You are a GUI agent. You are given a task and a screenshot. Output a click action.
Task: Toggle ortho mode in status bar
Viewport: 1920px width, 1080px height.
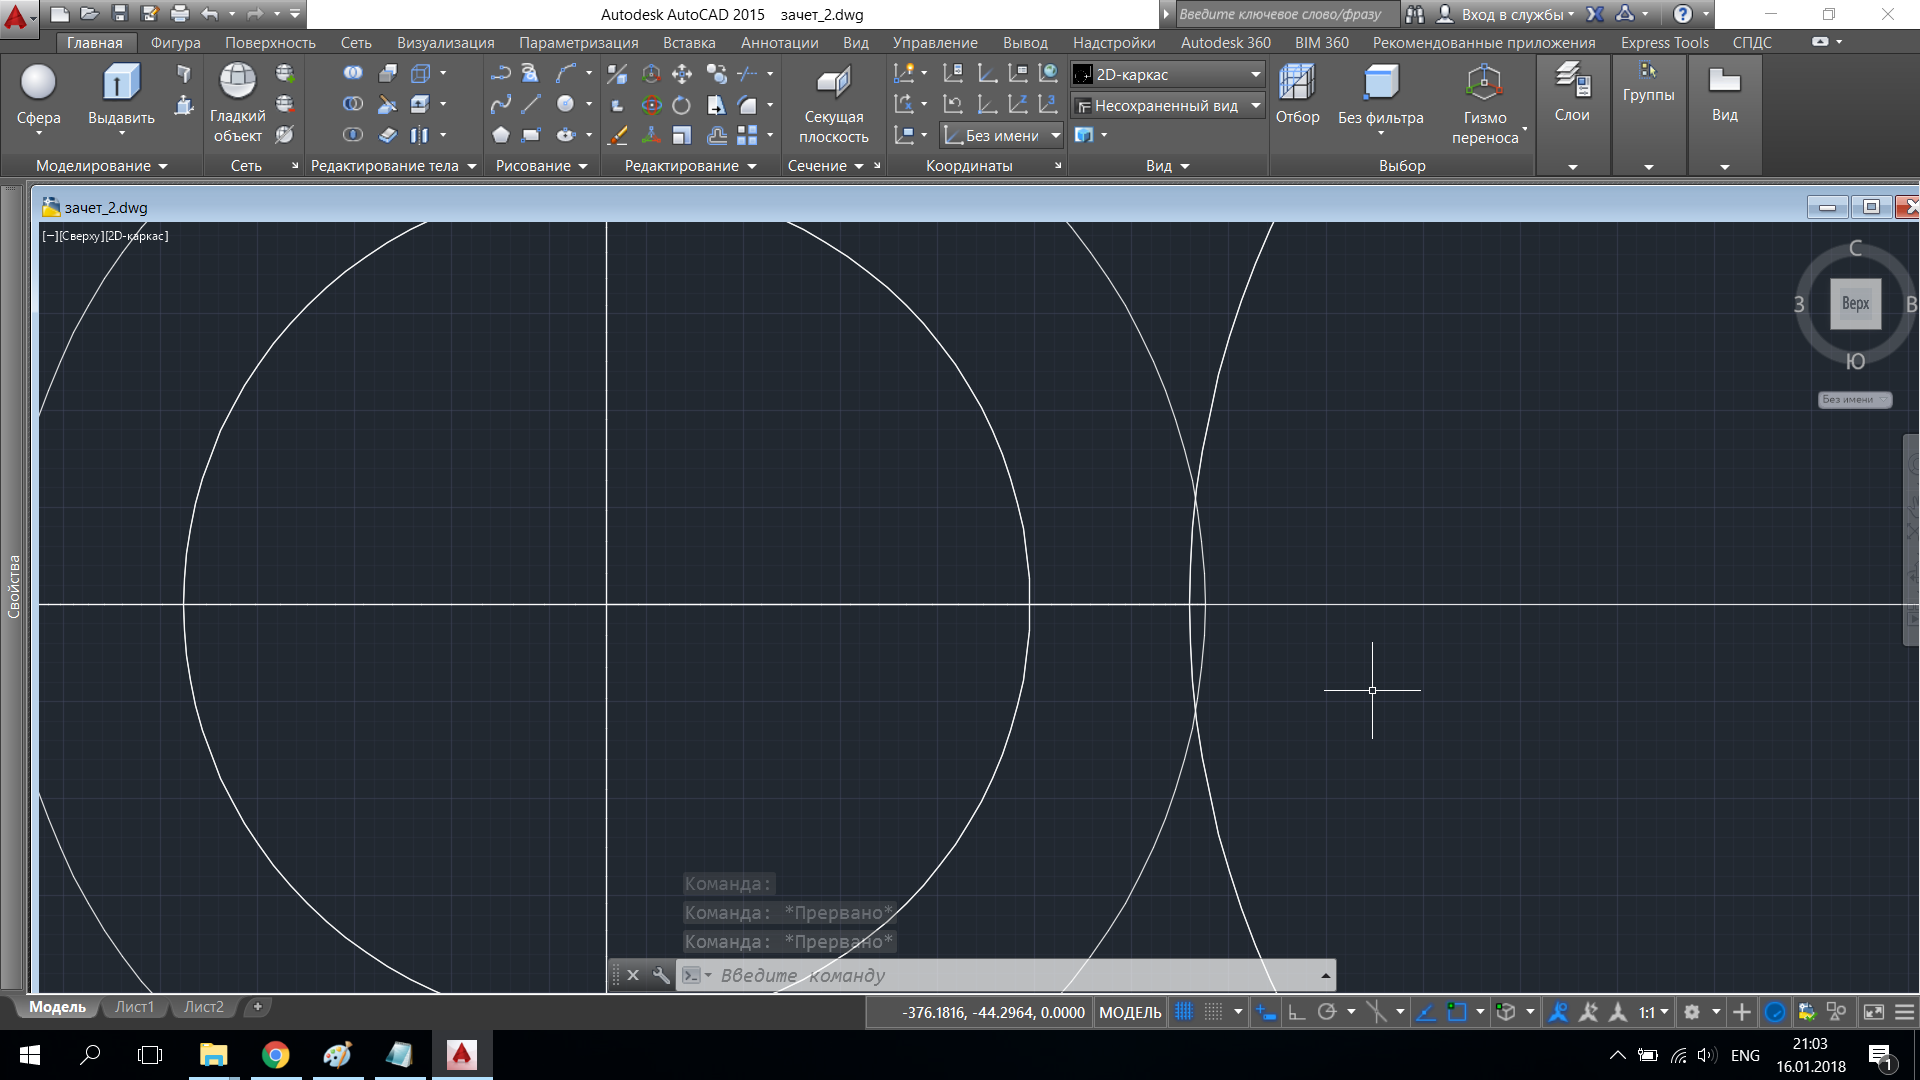1297,1012
